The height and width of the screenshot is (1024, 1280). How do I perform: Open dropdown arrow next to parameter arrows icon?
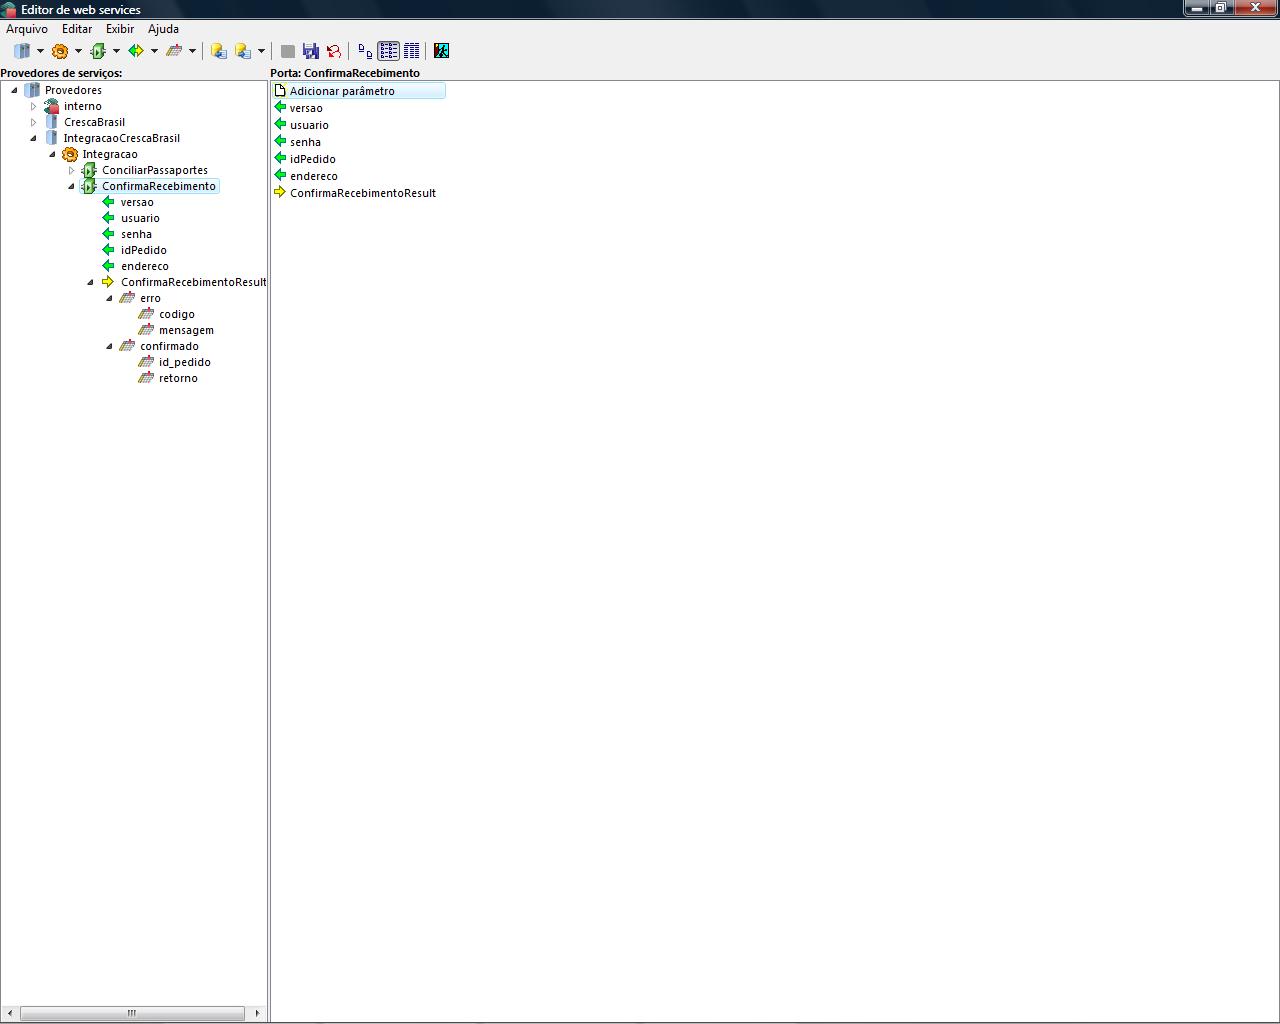point(154,51)
